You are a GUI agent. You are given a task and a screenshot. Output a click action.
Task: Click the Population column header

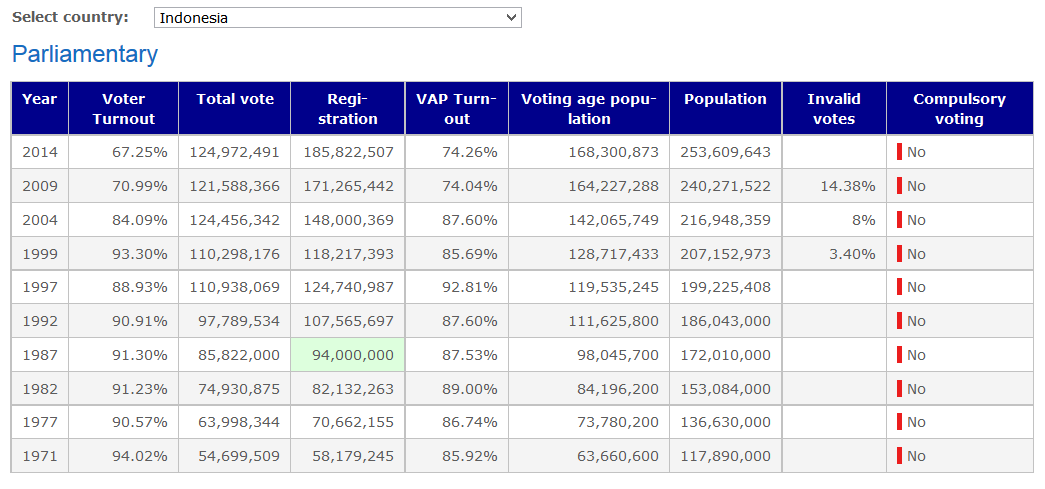click(725, 99)
